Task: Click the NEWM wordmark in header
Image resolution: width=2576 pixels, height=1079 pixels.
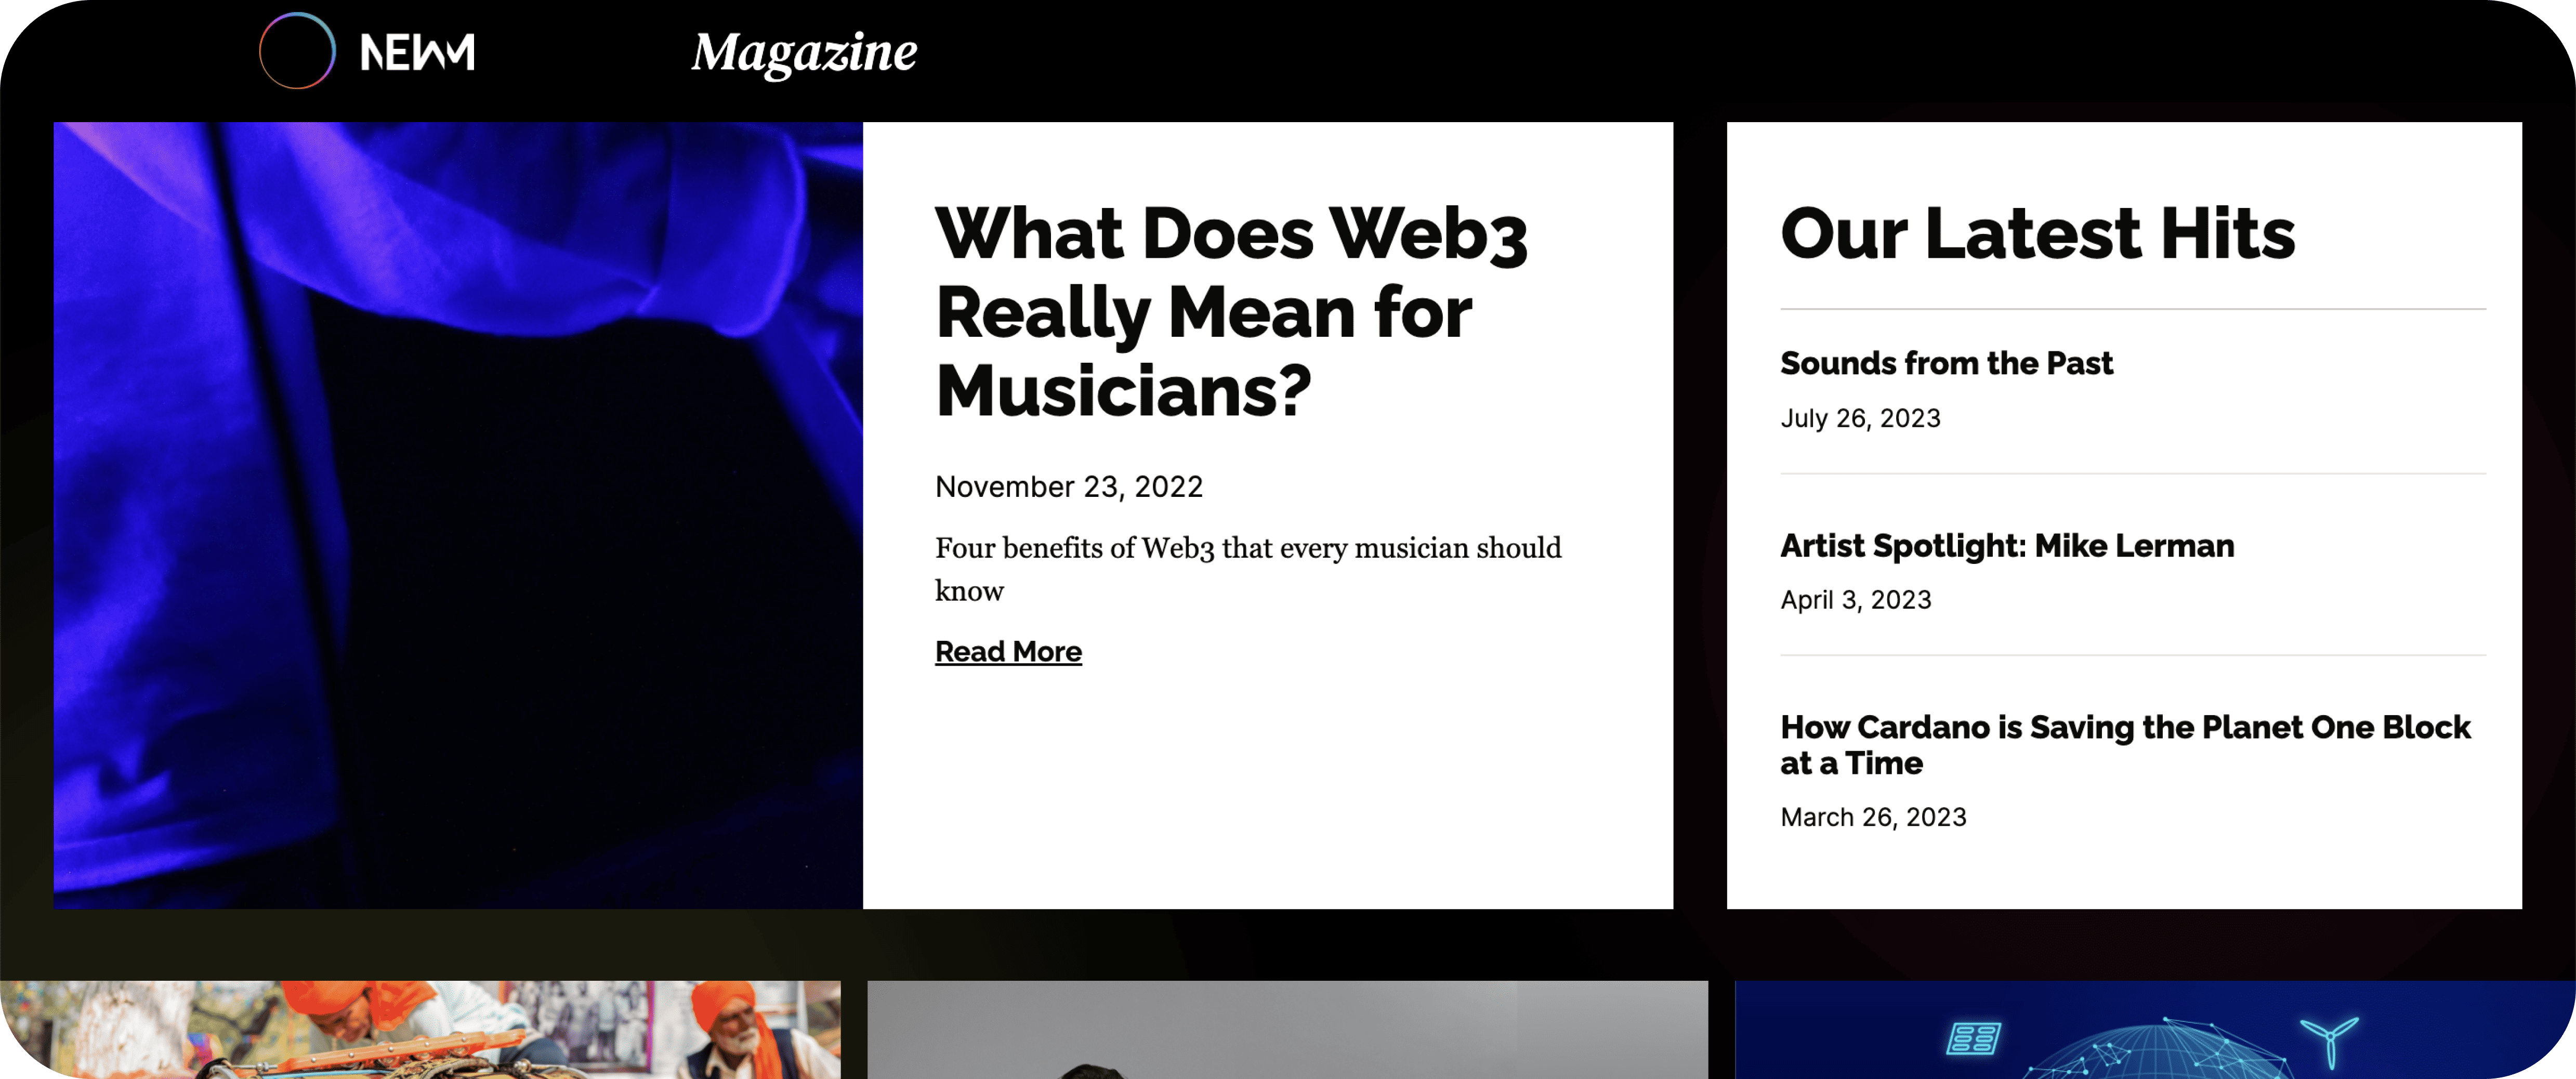Action: point(417,53)
